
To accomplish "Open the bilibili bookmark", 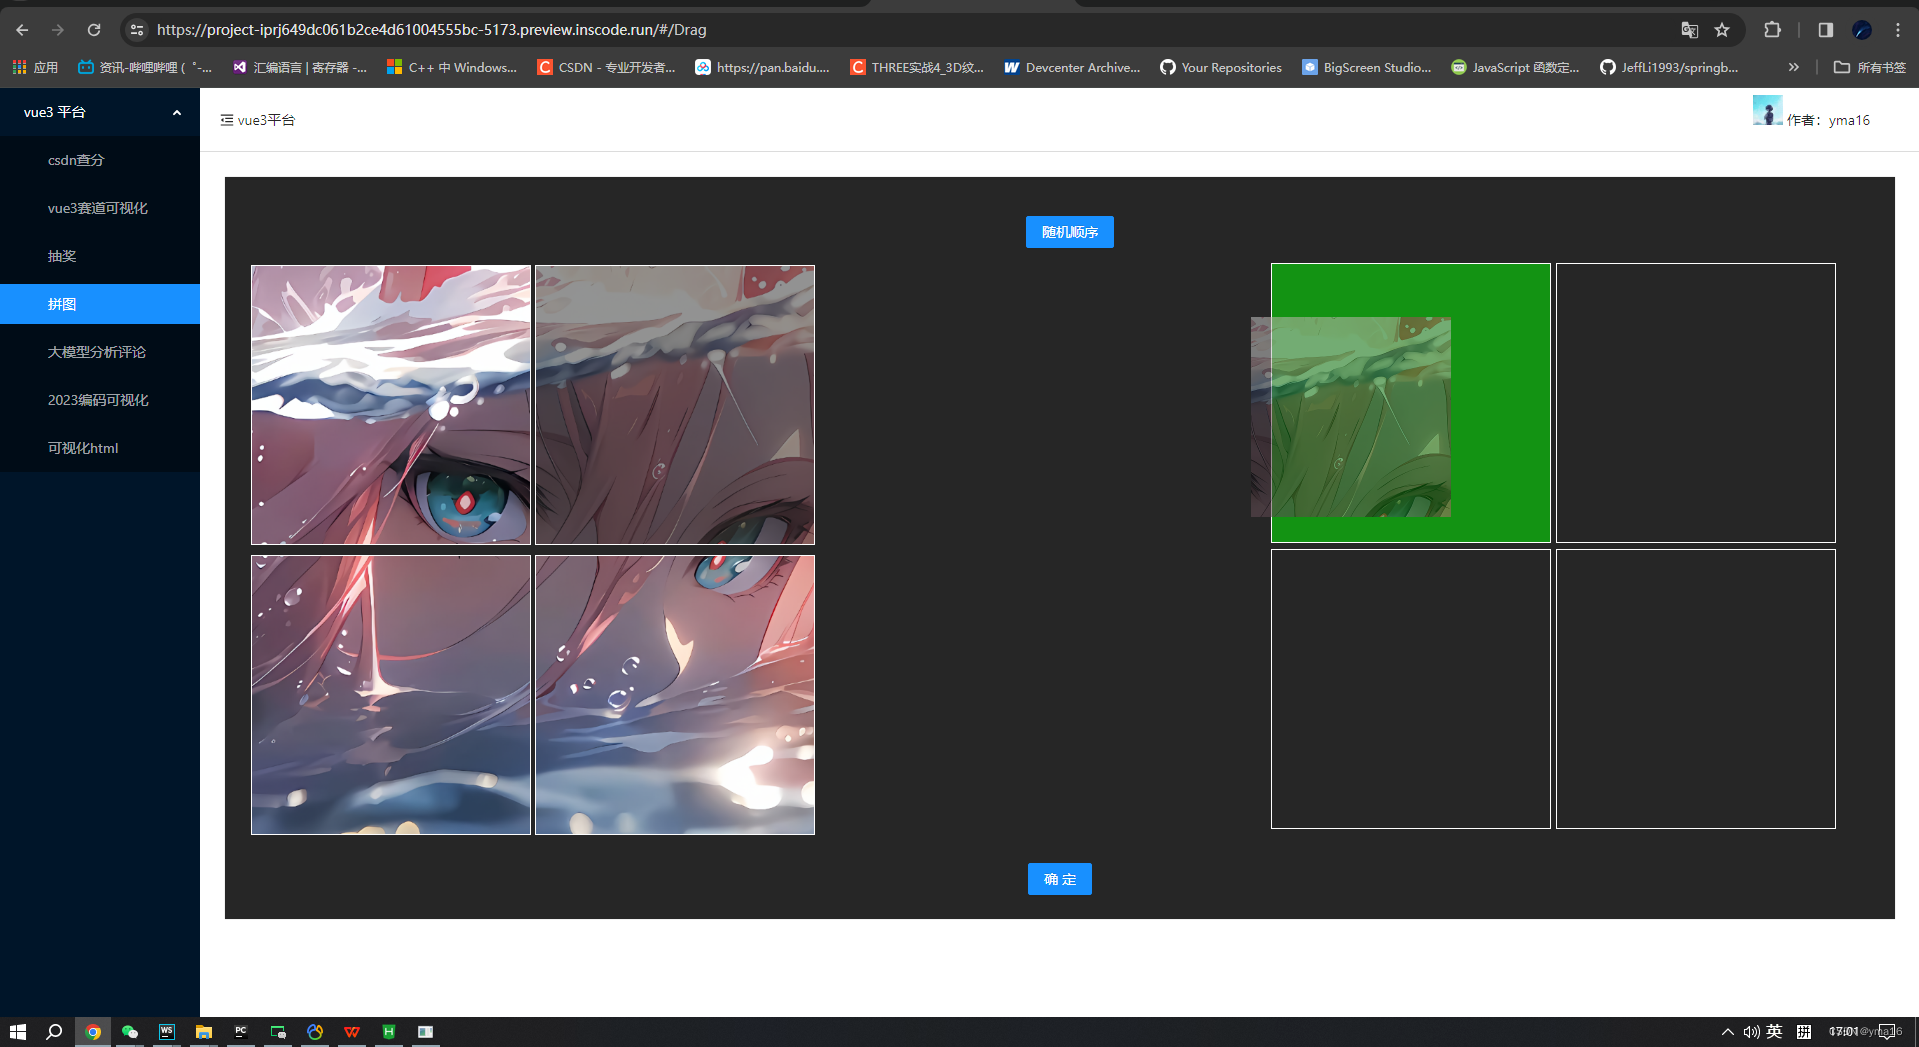I will 145,67.
